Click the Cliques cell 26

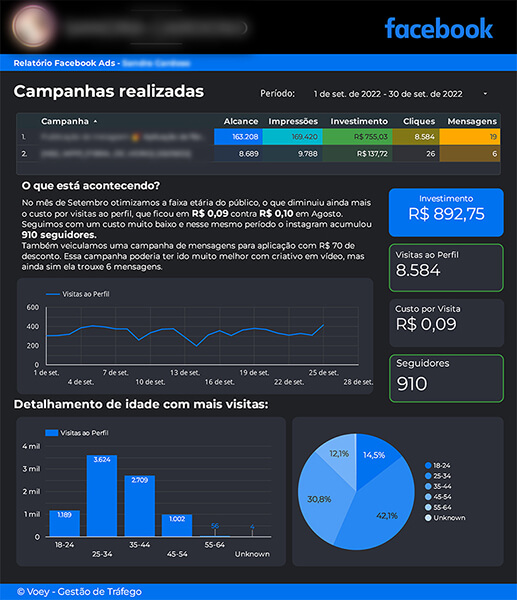416,154
